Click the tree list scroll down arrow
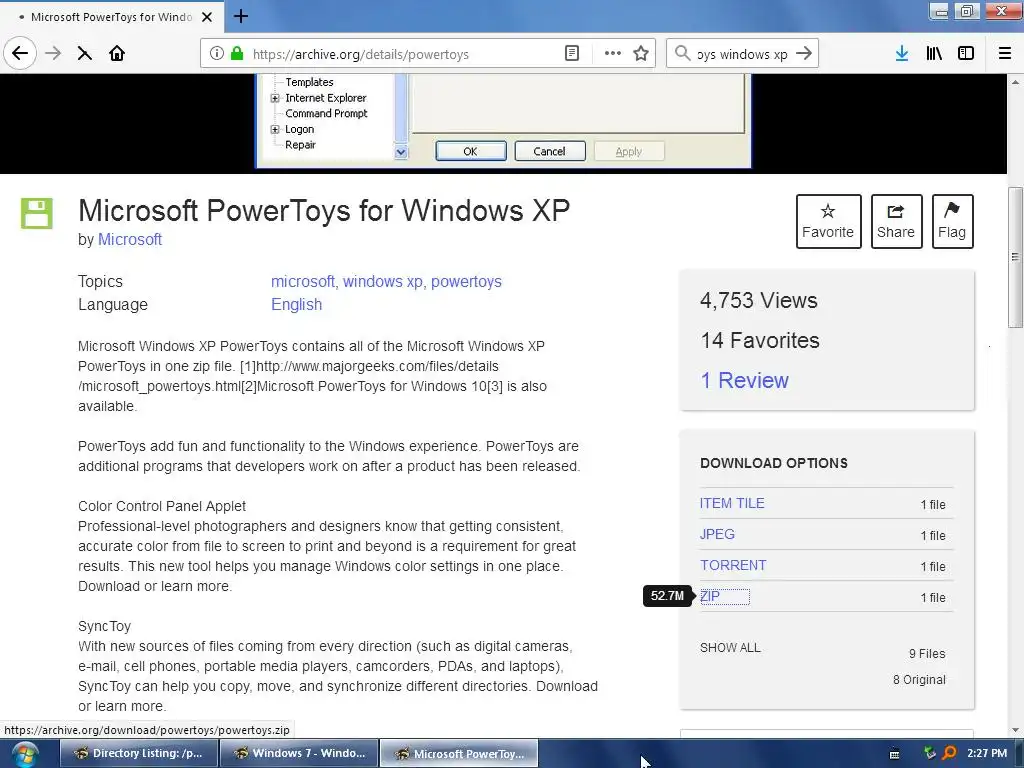The image size is (1024, 768). (x=401, y=152)
